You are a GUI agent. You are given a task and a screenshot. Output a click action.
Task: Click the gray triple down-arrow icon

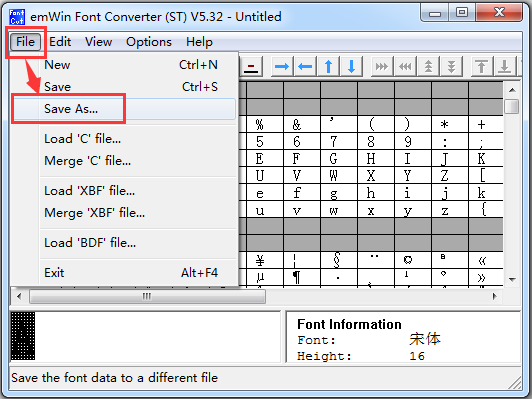click(451, 66)
